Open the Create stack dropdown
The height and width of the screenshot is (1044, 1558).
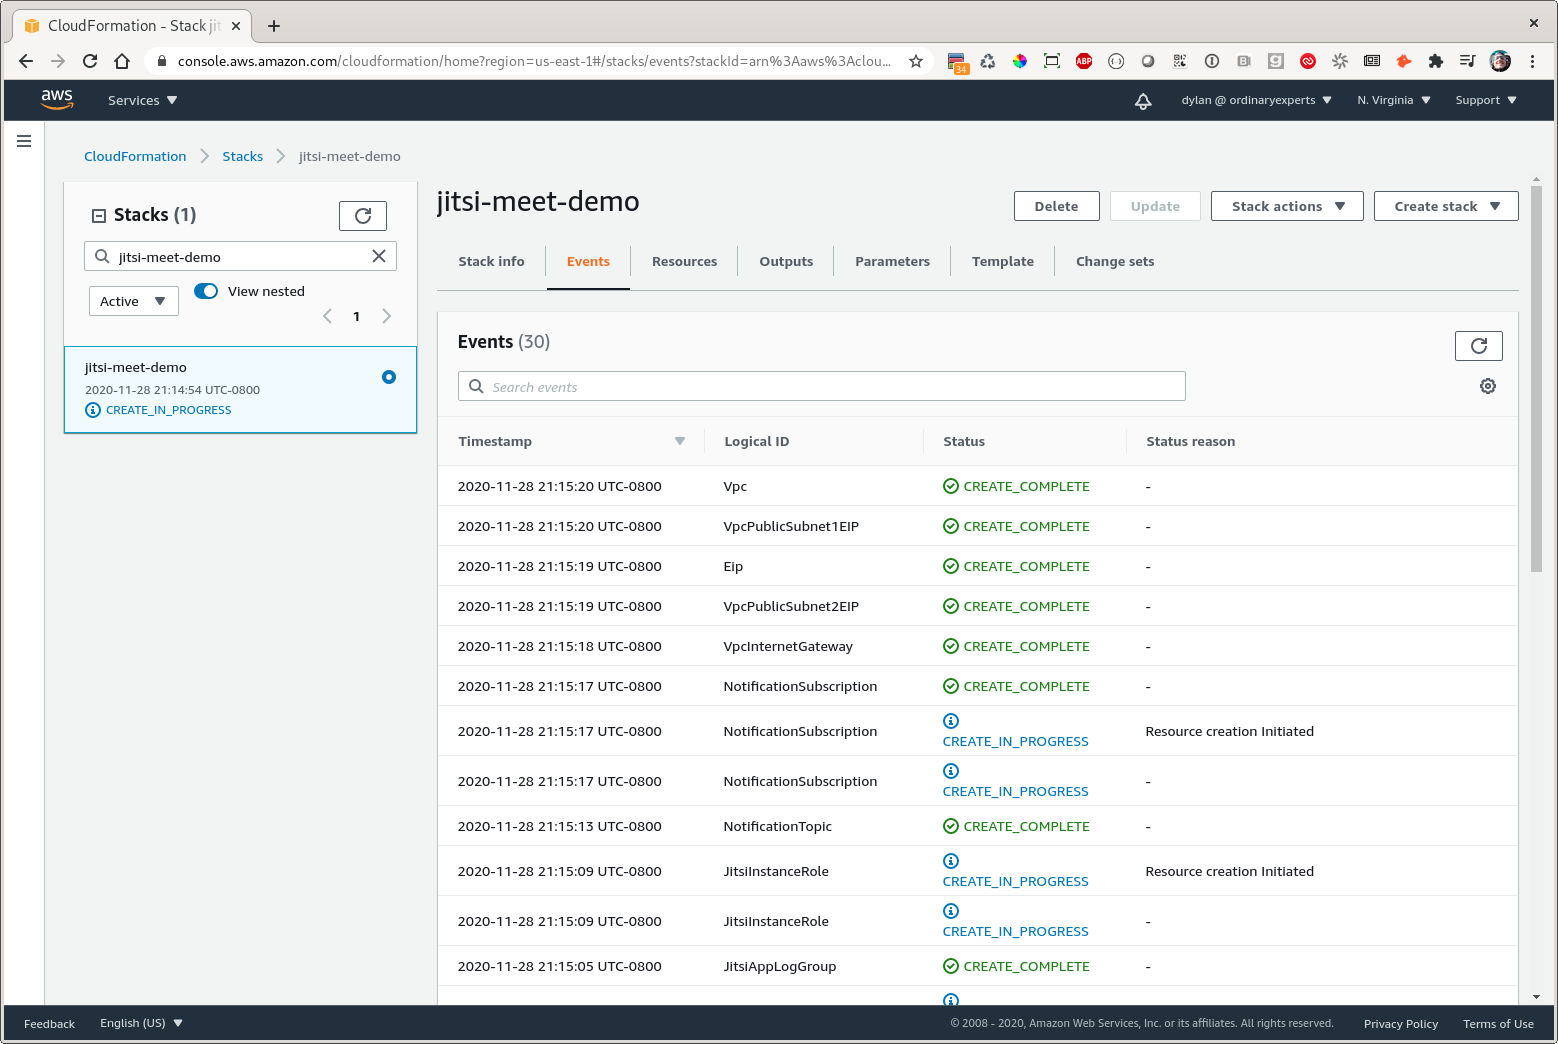pos(1445,206)
